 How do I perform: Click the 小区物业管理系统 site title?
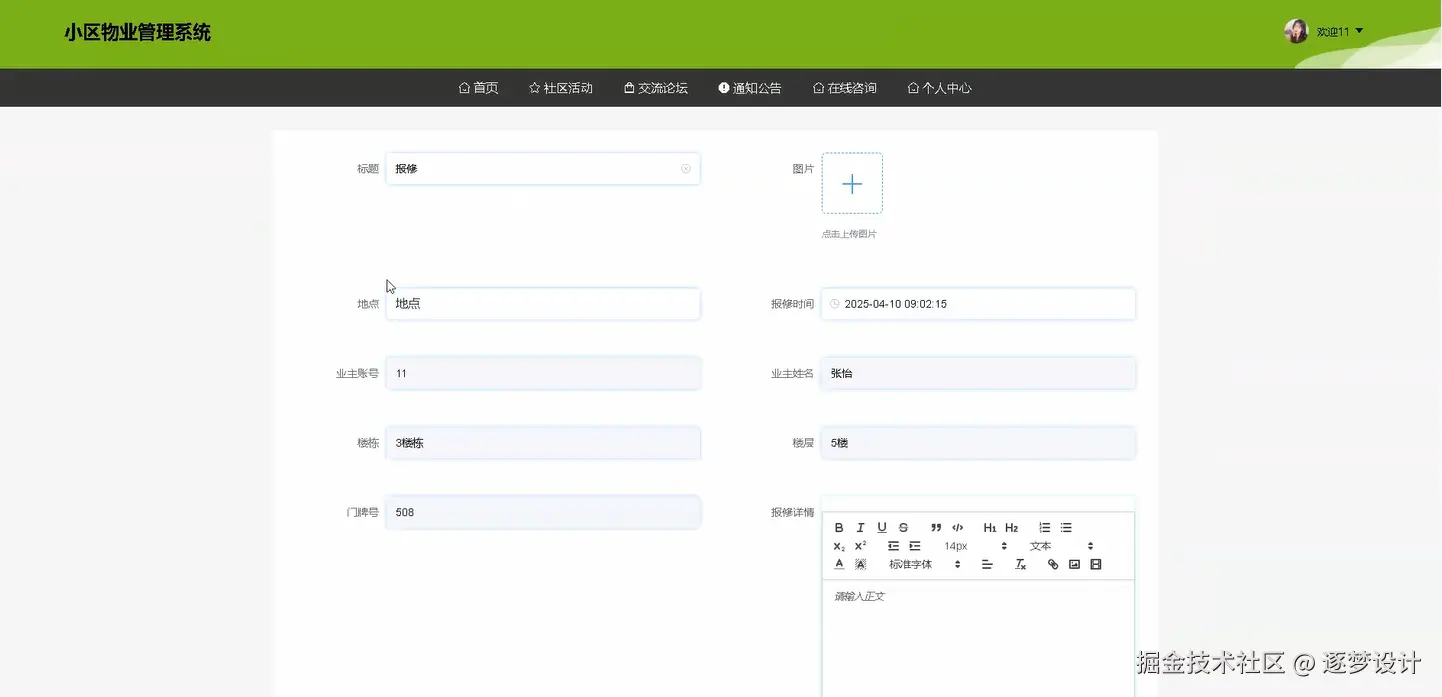[138, 32]
